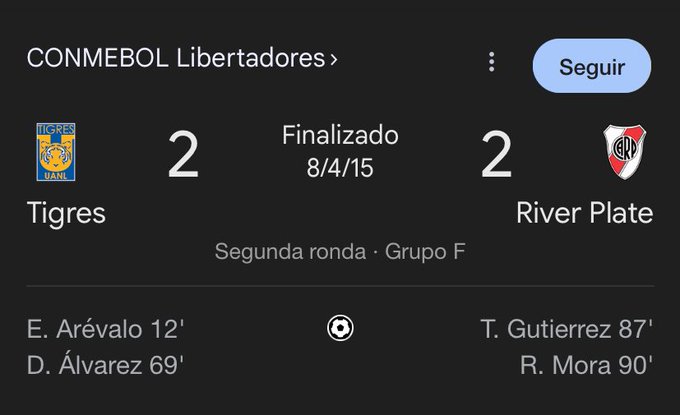The width and height of the screenshot is (680, 415).
Task: Select scorer D. Álvarez 69'
Action: pos(105,364)
